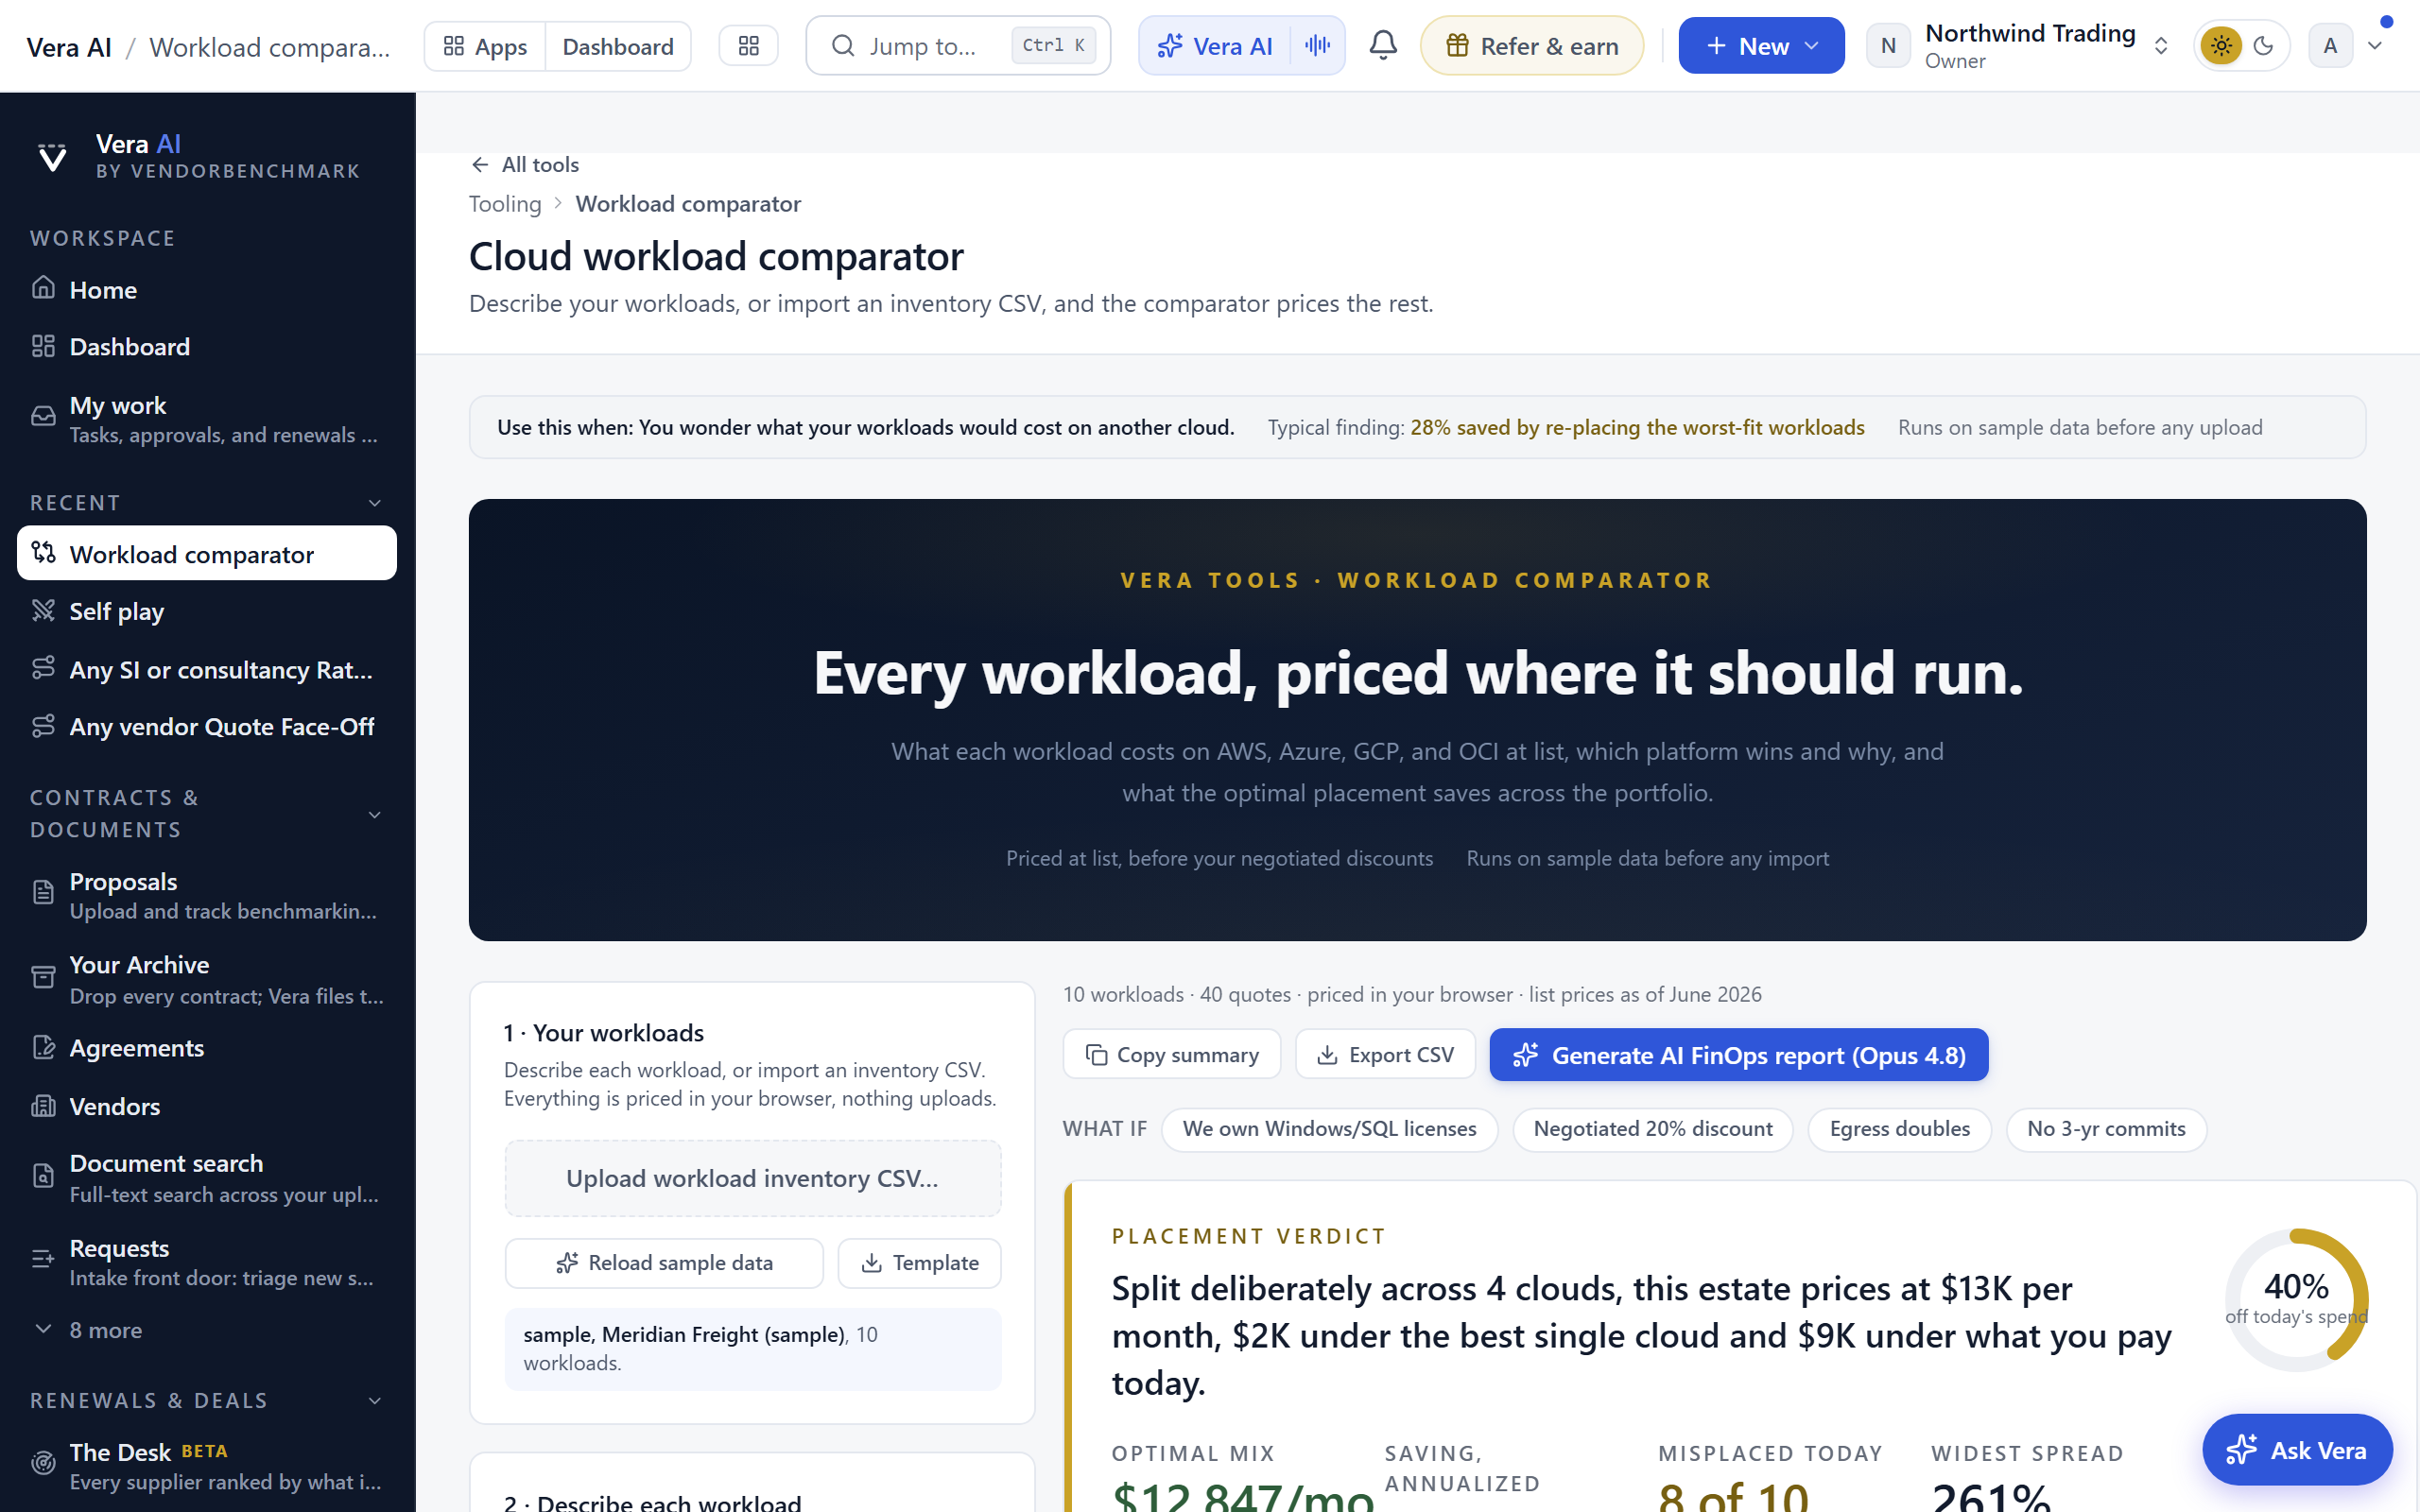2420x1512 pixels.
Task: Open Northwind Trading workspace switcher
Action: pos(2020,46)
